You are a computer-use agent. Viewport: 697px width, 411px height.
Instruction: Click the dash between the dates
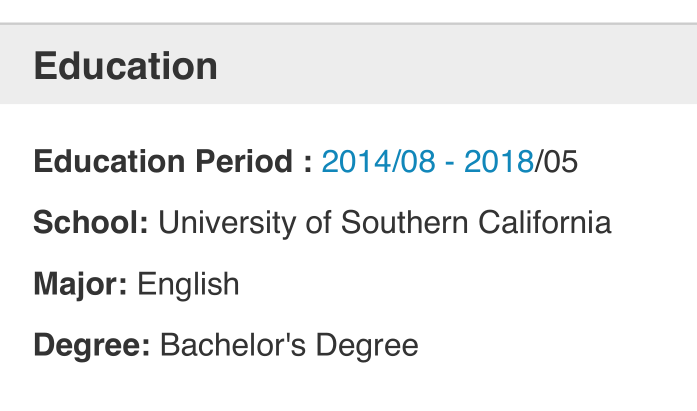[450, 162]
